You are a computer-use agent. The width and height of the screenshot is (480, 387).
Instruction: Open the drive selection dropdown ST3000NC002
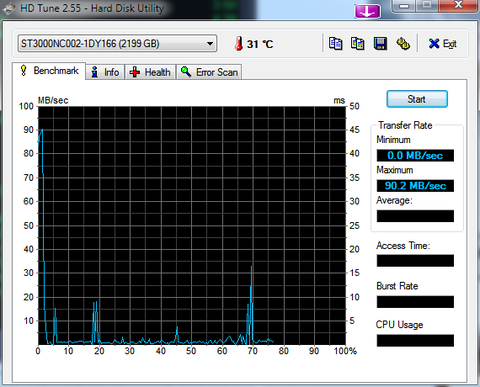click(x=117, y=43)
